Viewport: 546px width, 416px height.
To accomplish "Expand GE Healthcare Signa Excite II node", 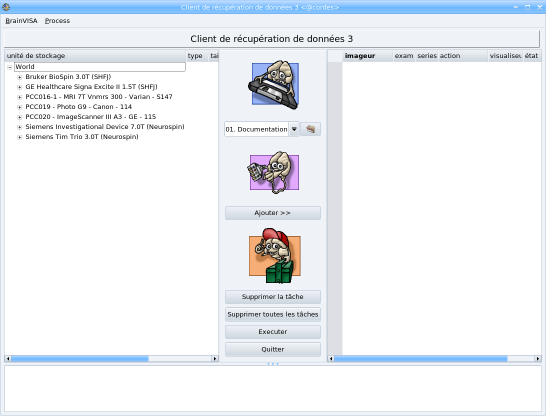I will (x=20, y=87).
